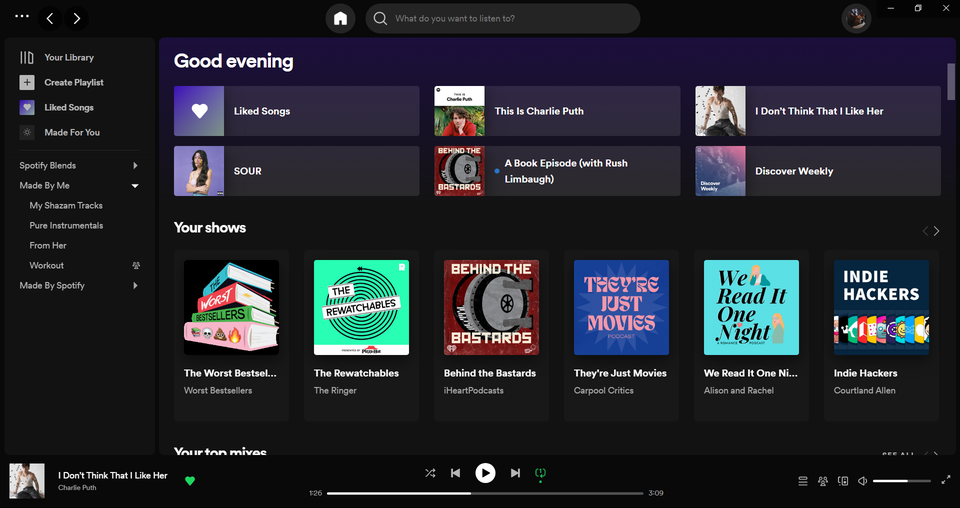Open the Pure Instrumentals playlist

[66, 225]
